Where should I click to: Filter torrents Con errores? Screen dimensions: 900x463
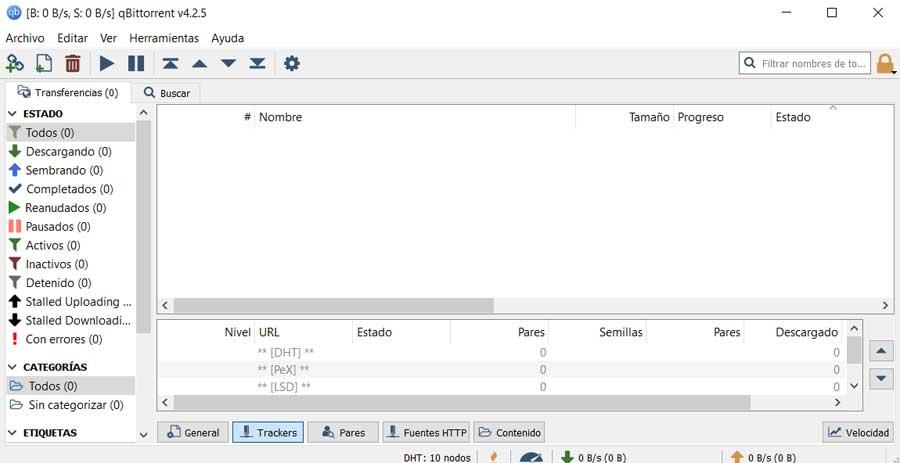click(x=71, y=339)
